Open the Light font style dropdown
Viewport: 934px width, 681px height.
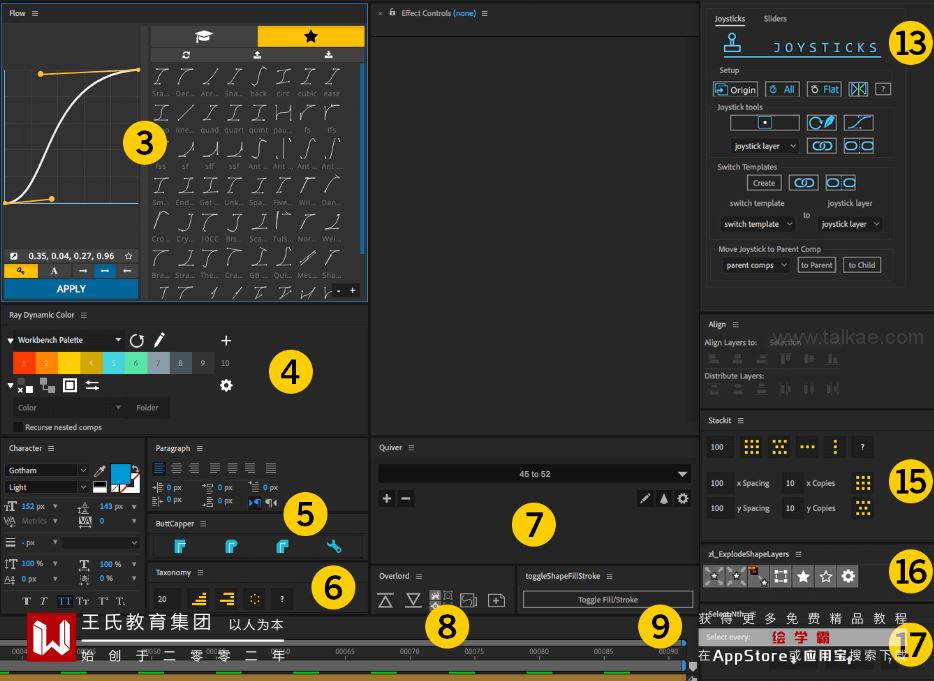tap(48, 487)
